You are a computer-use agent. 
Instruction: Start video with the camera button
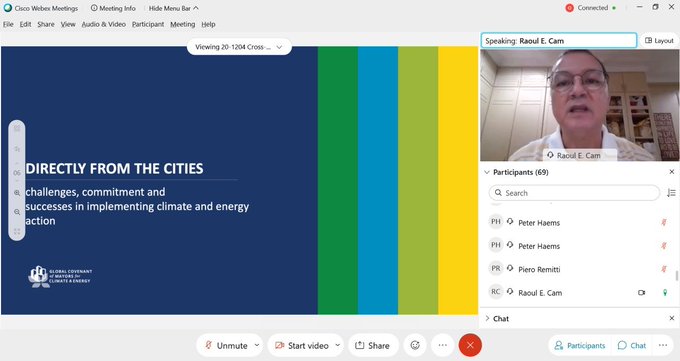302,345
